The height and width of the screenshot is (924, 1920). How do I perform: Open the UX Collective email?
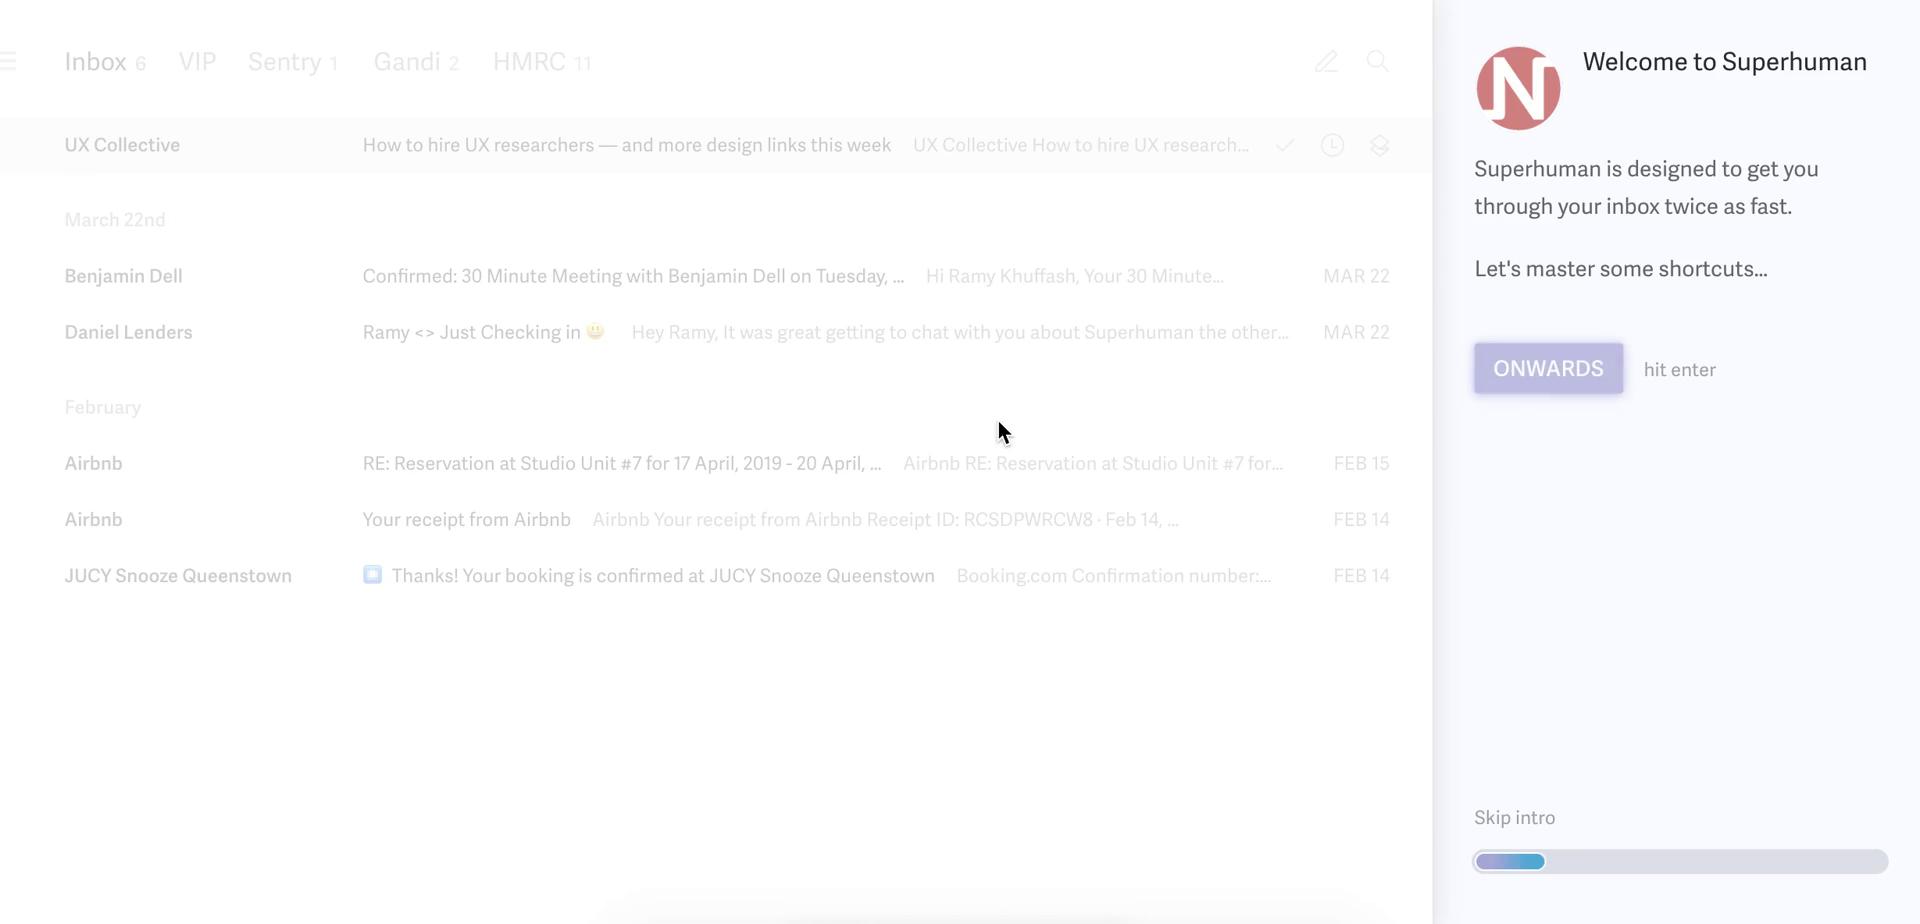(716, 145)
